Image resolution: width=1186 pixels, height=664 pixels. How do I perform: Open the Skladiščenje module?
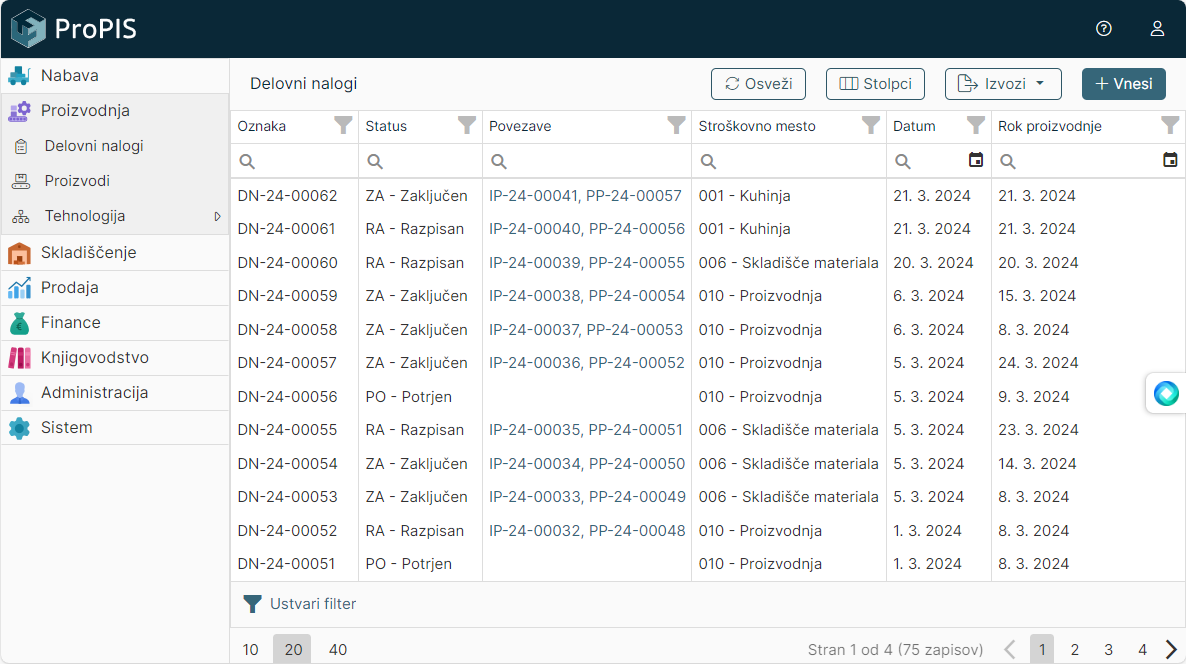[x=115, y=253]
